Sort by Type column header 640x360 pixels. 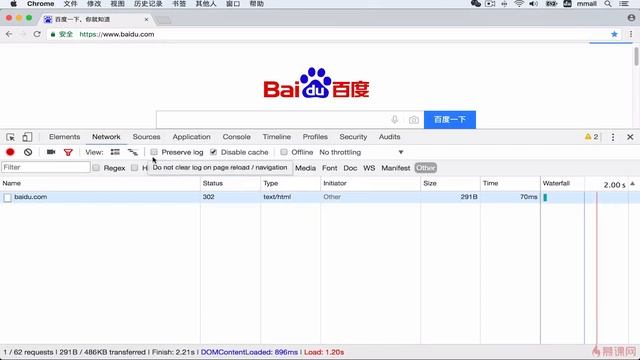pos(290,183)
